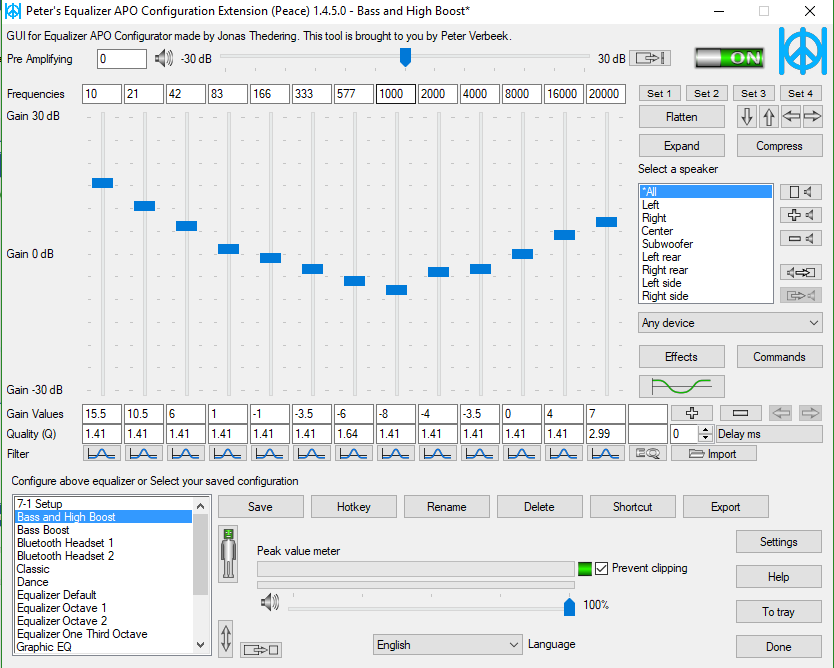Select the Left rear speaker
This screenshot has width=834, height=668.
[x=706, y=257]
